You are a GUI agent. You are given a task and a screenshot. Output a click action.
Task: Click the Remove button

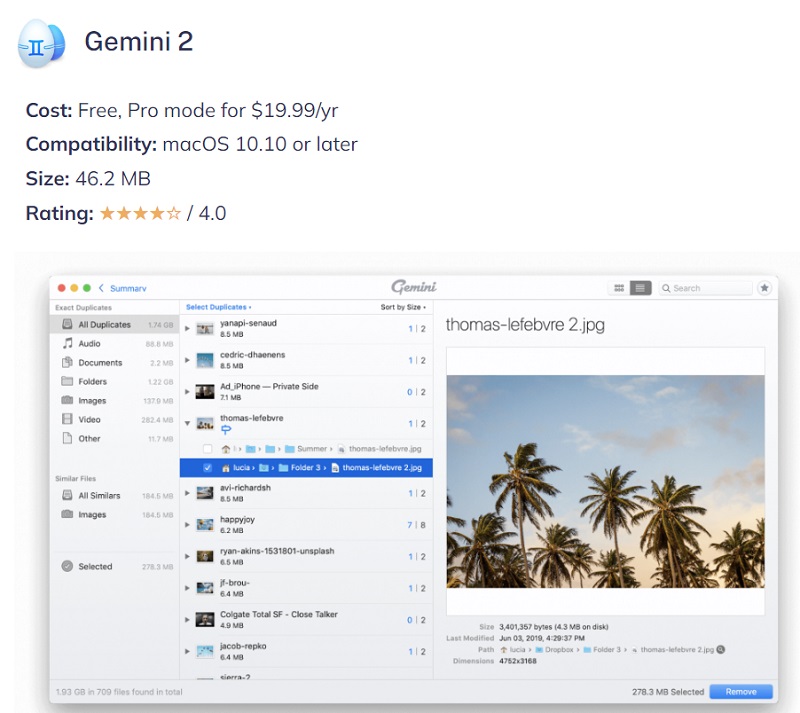point(740,691)
